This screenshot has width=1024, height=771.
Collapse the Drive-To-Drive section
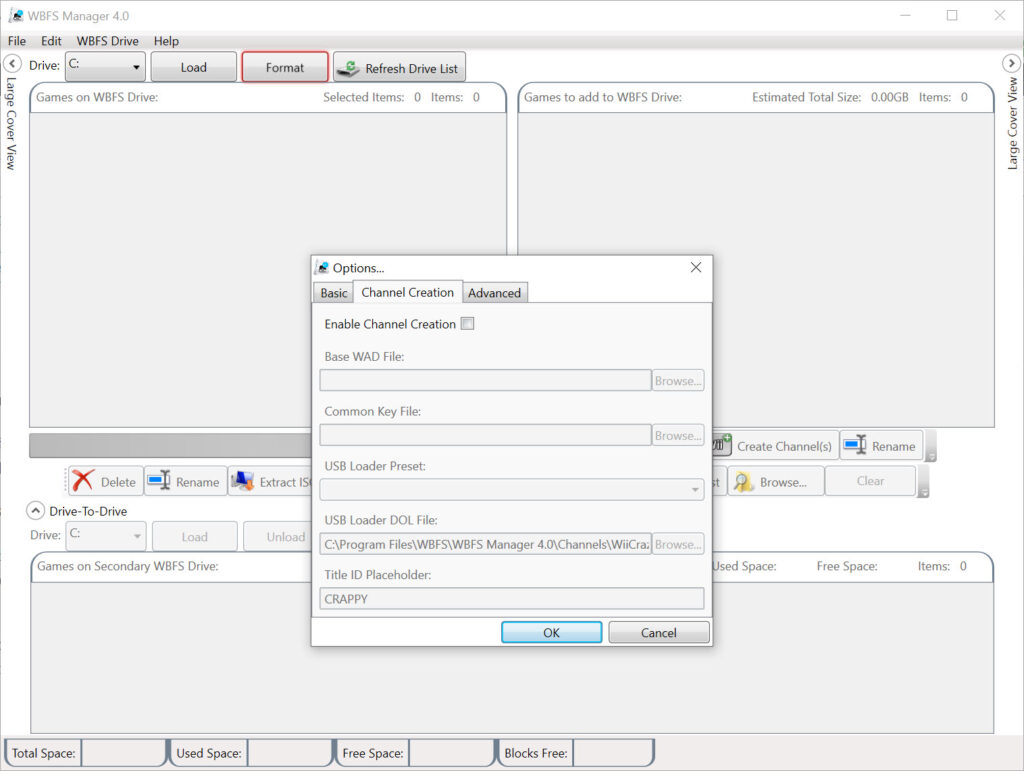click(35, 511)
